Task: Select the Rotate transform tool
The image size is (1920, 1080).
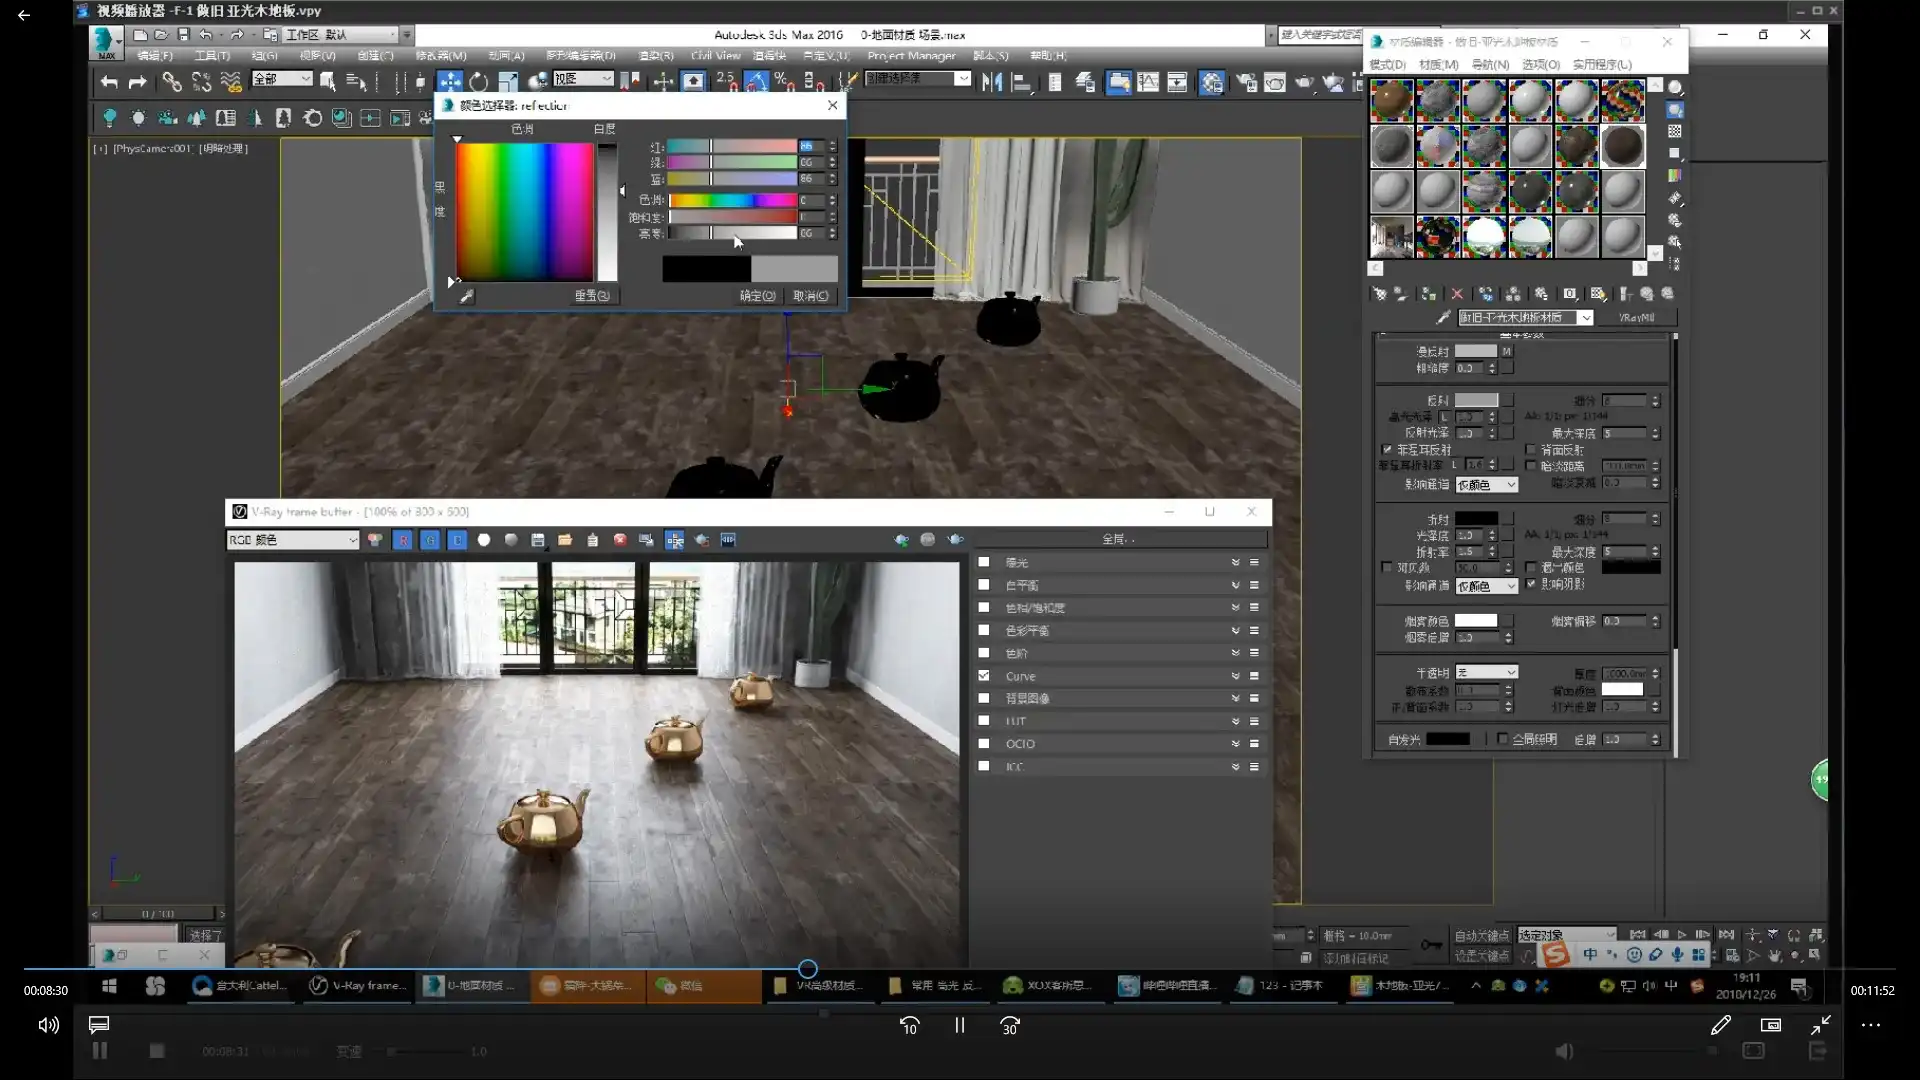Action: coord(479,82)
